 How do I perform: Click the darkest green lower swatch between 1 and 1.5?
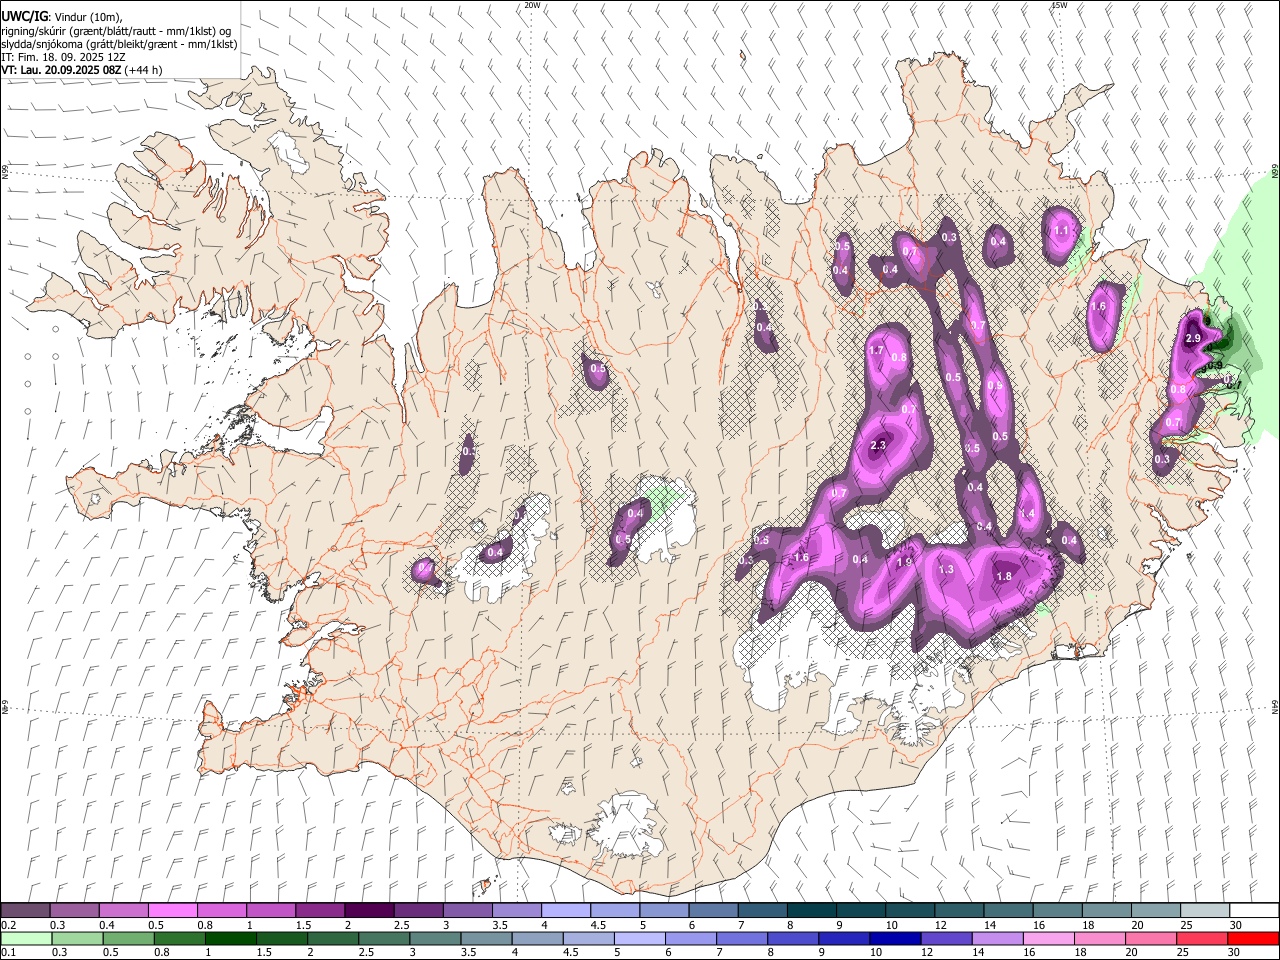tap(230, 938)
